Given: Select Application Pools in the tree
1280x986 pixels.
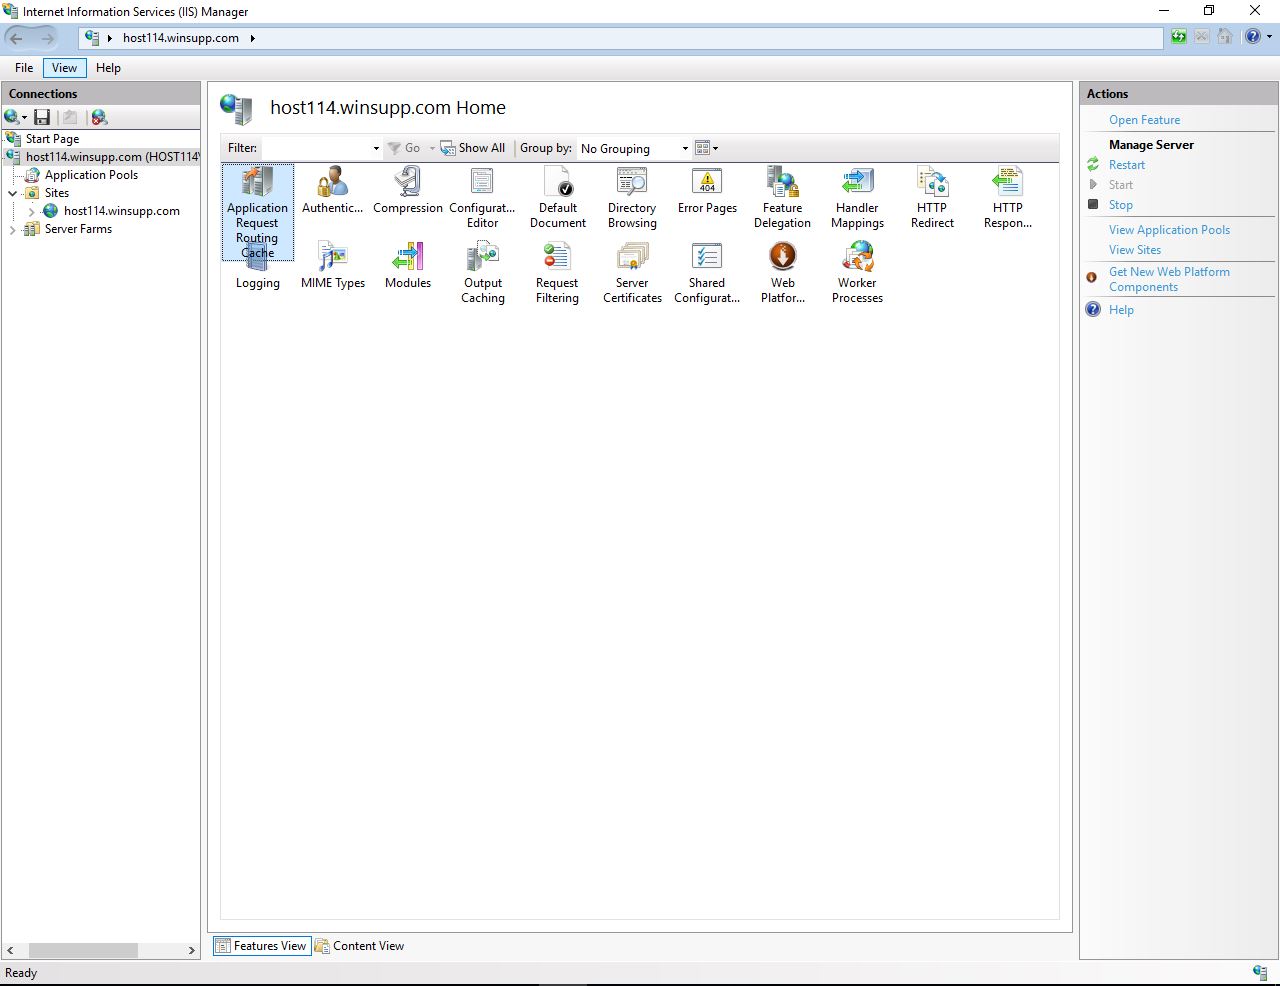Looking at the screenshot, I should point(91,175).
